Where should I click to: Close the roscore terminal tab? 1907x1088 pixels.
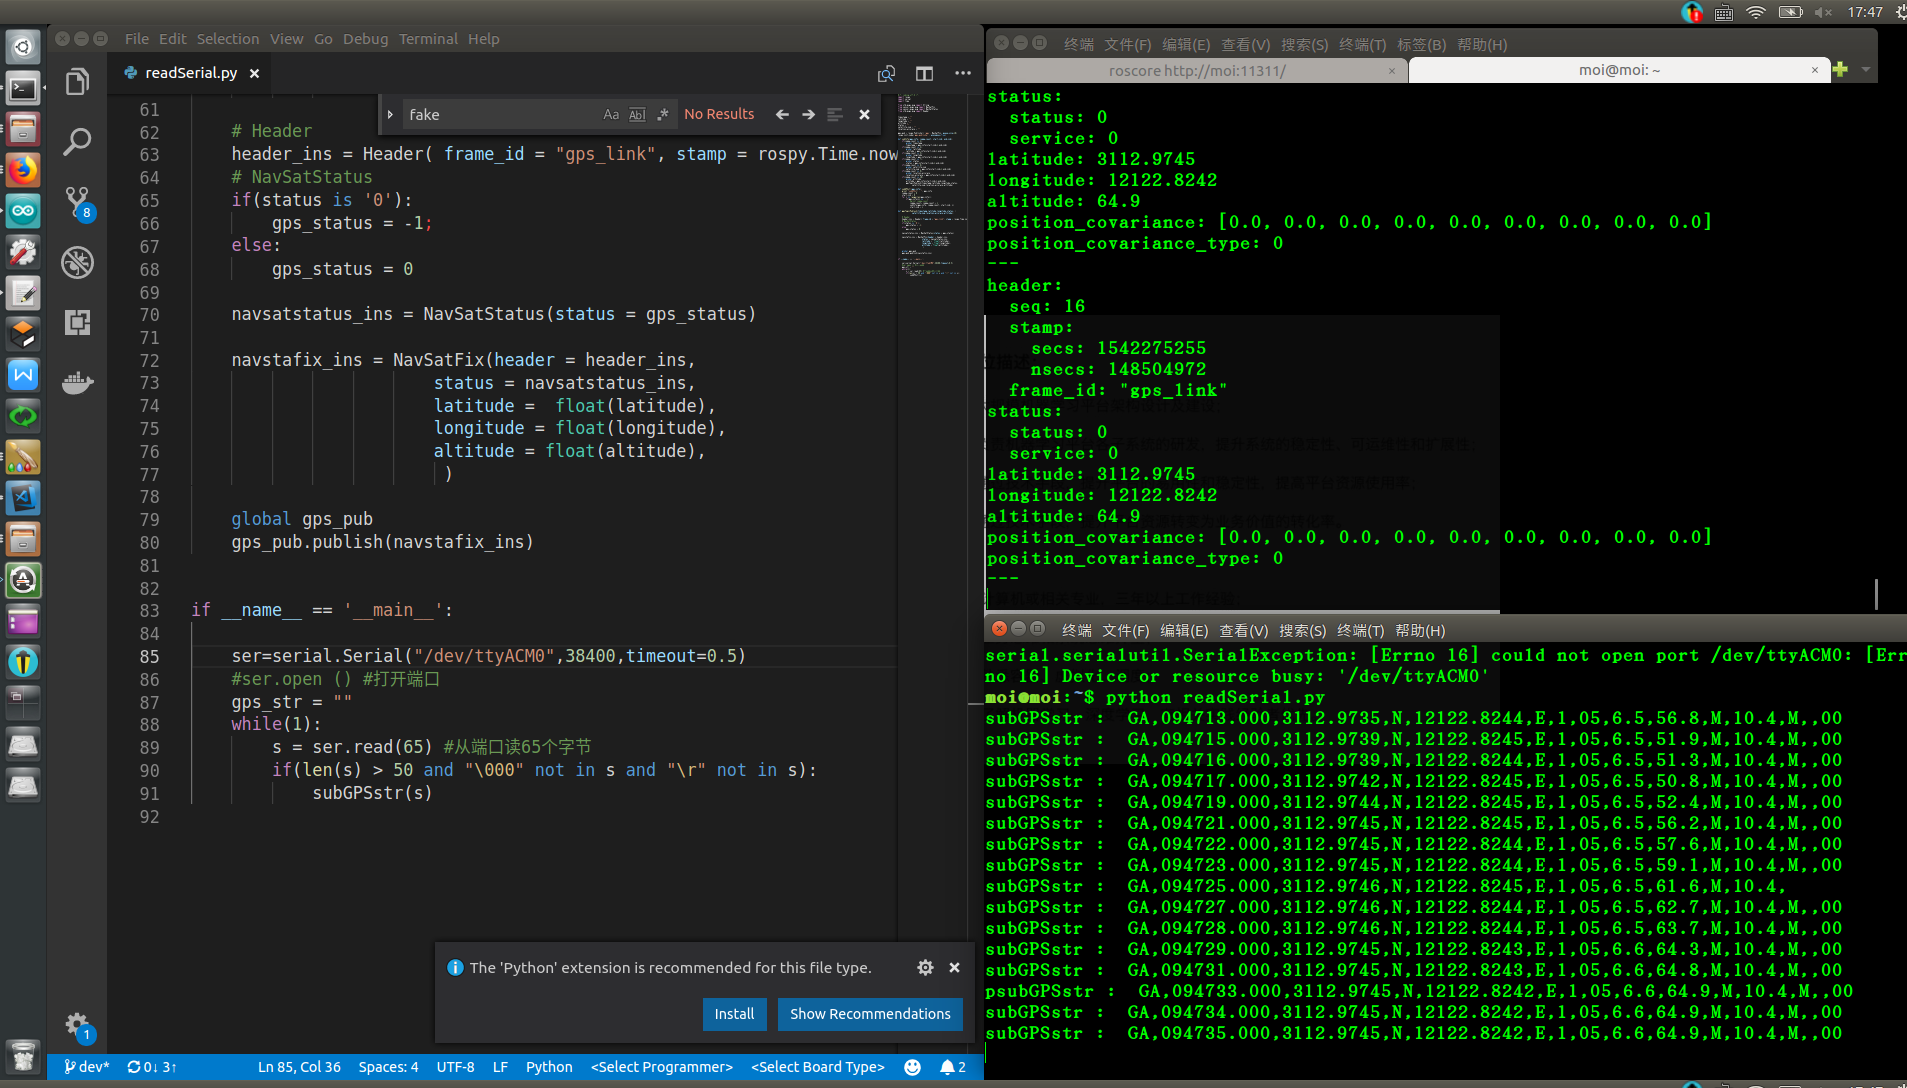(x=1392, y=71)
